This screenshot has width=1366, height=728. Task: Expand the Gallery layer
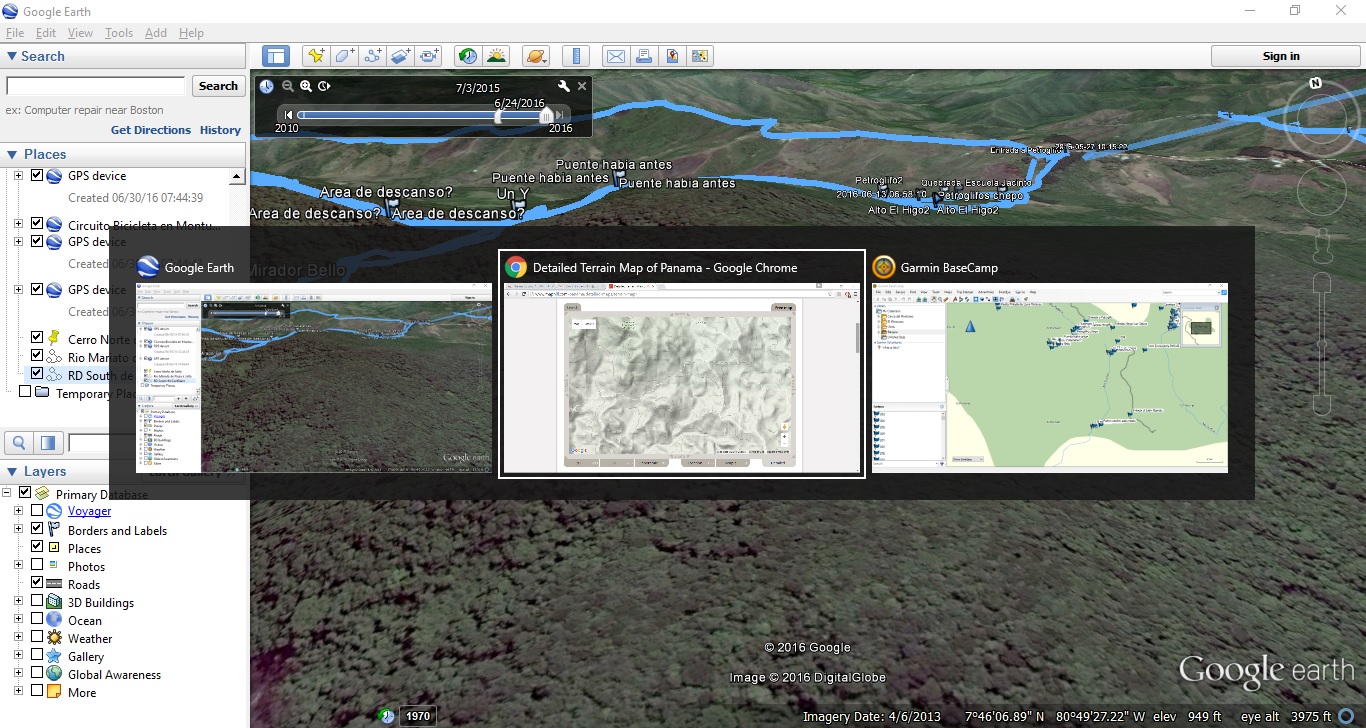18,655
